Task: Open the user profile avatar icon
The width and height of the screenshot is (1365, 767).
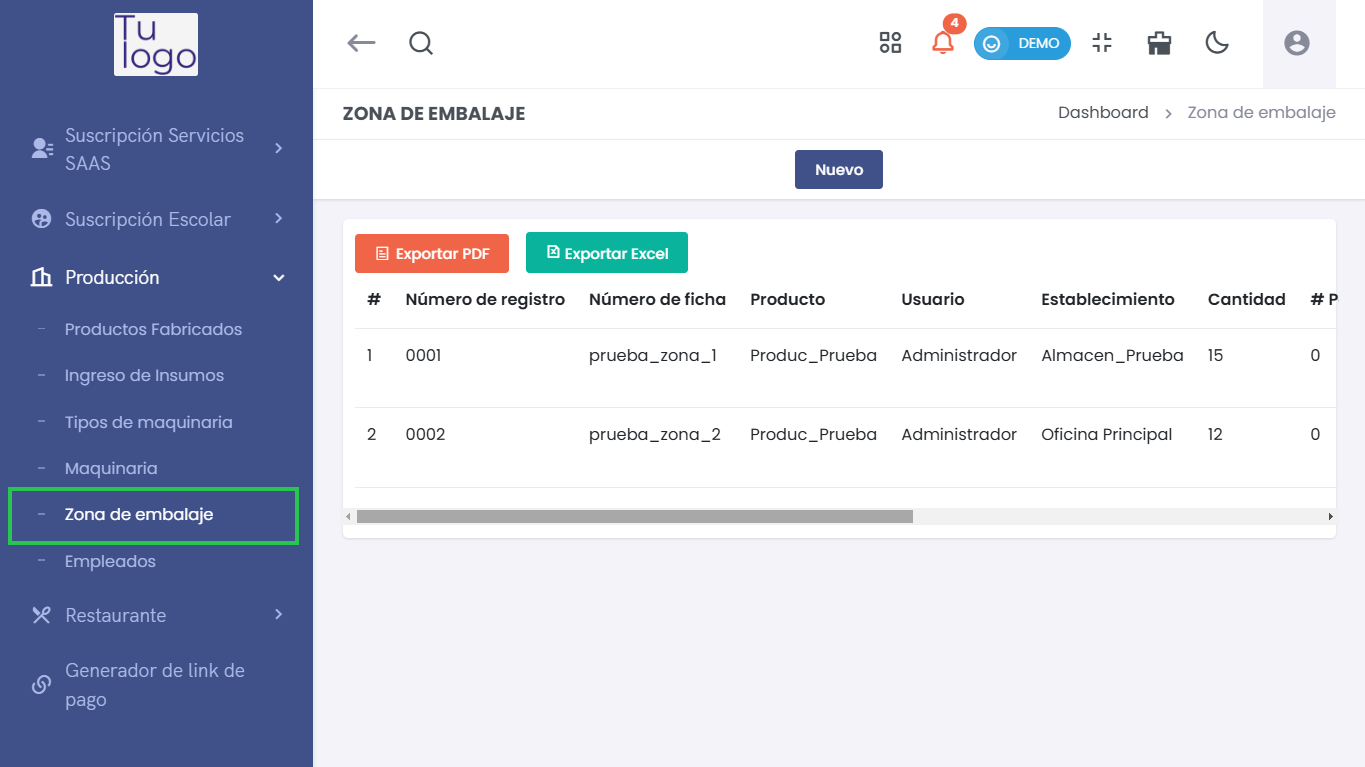Action: point(1297,43)
